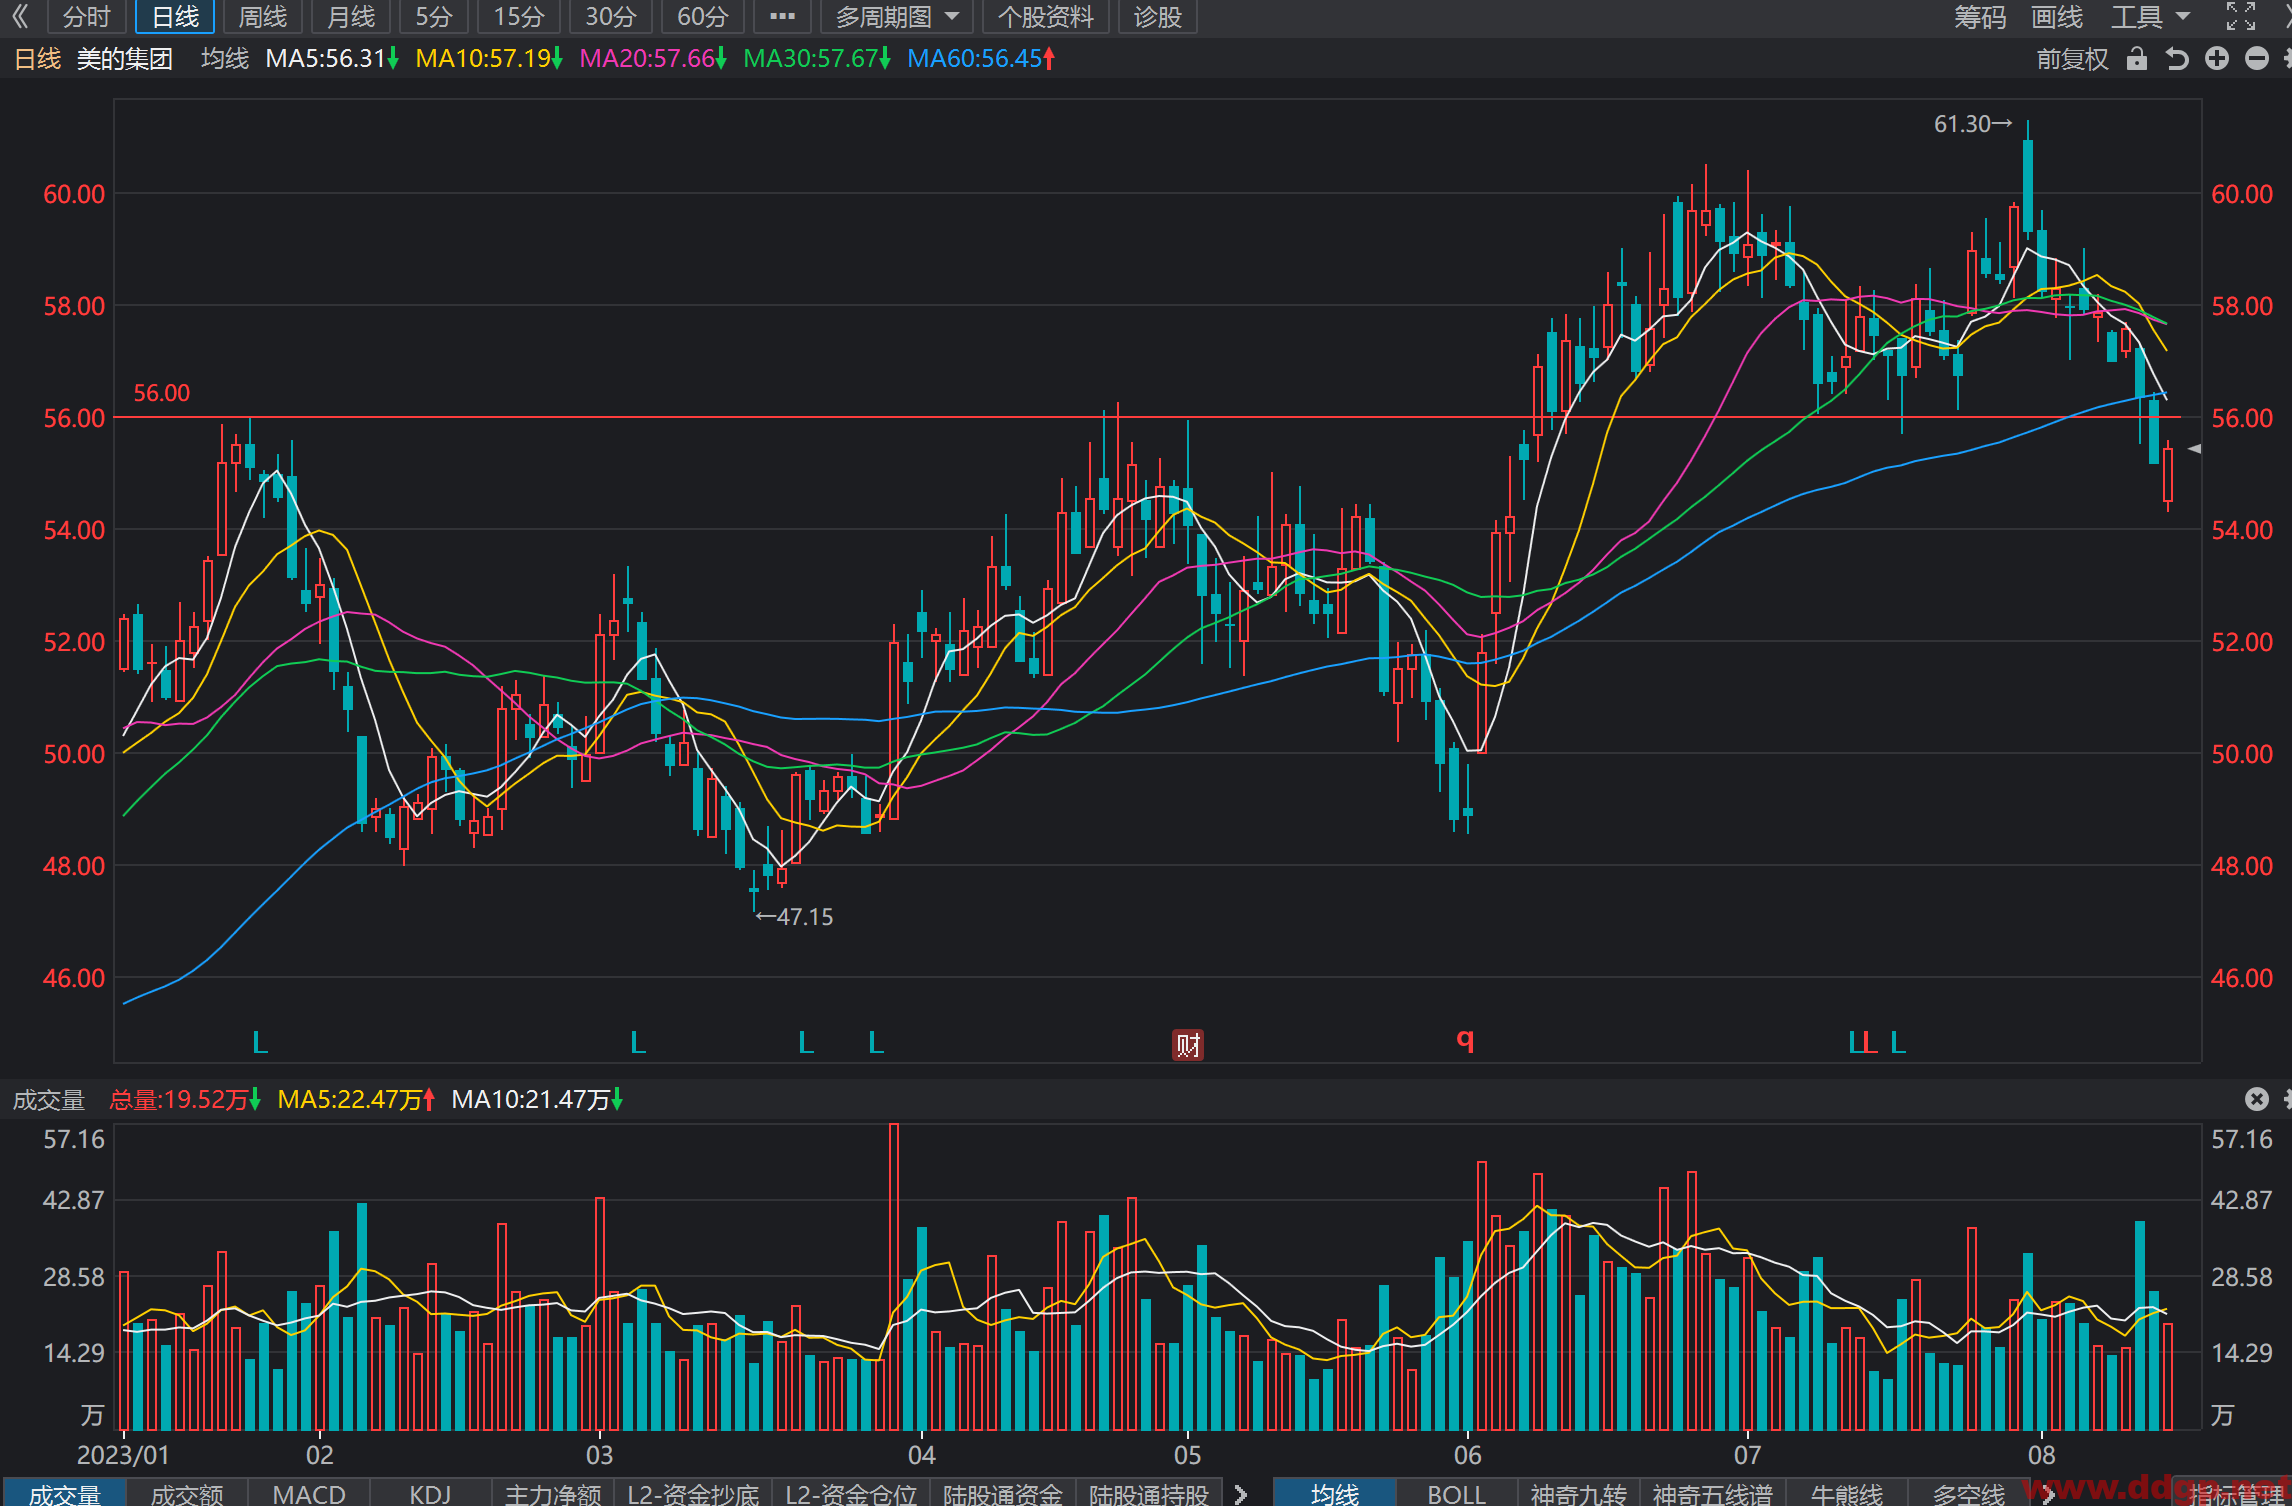The height and width of the screenshot is (1506, 2292).
Task: Switch to the 周线 weekly chart
Action: pyautogui.click(x=263, y=16)
